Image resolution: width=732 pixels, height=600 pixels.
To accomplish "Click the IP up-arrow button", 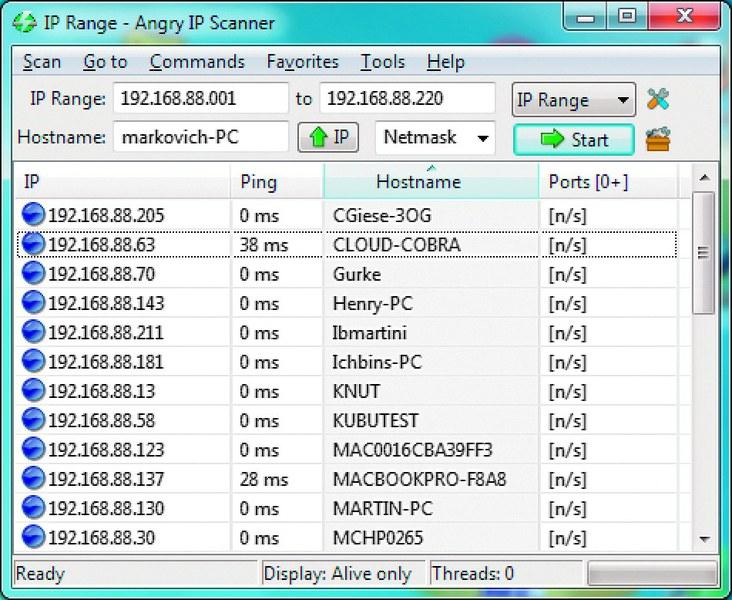I will point(328,137).
